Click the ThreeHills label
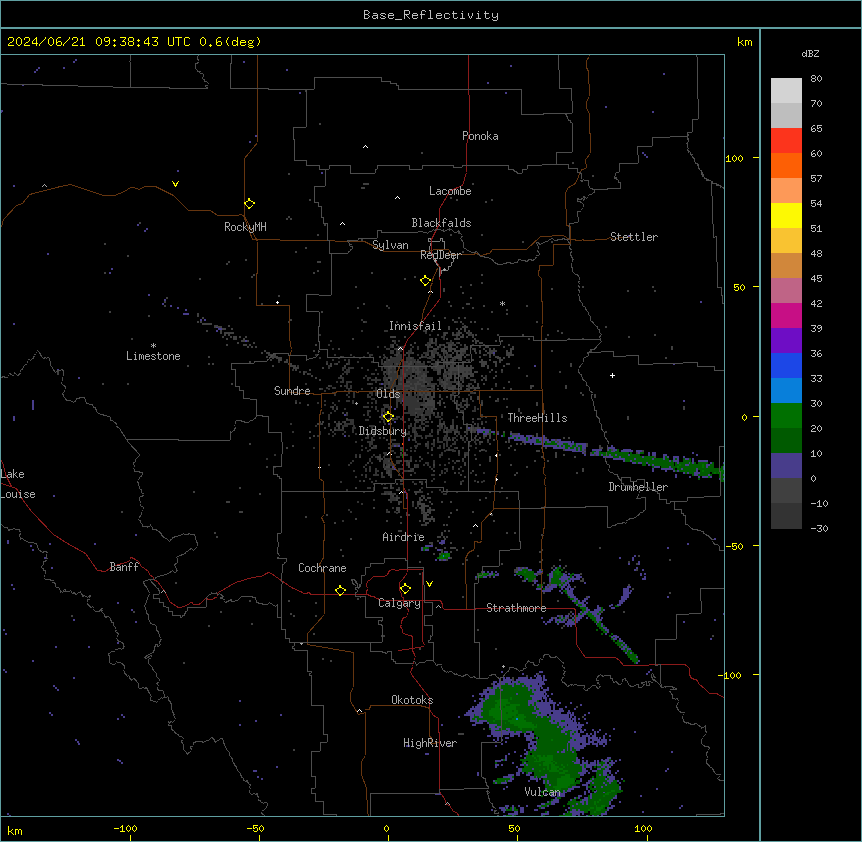This screenshot has height=842, width=862. [537, 418]
